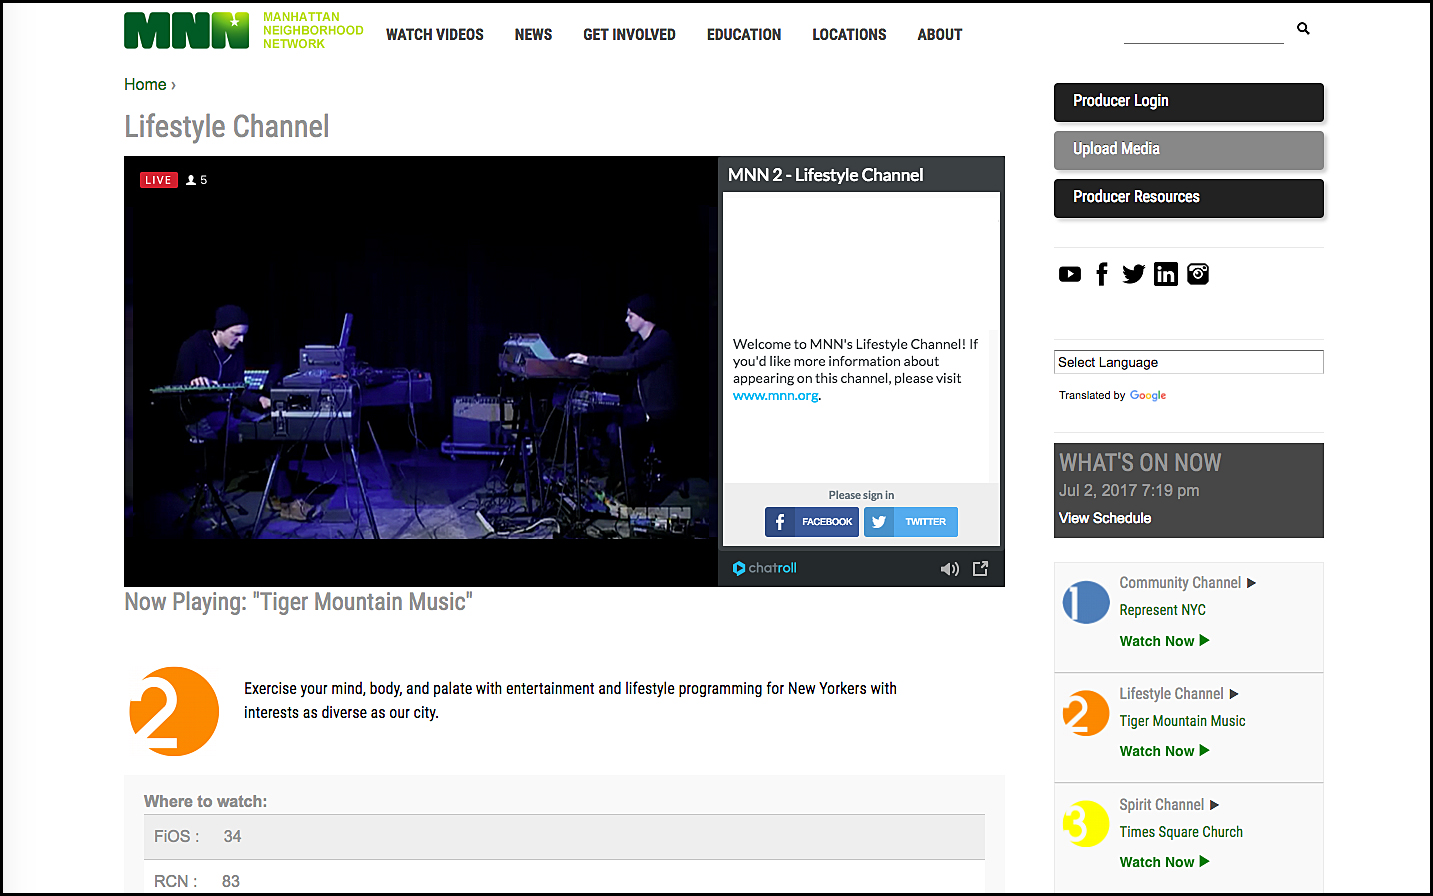Sign in to chat with Facebook

812,522
